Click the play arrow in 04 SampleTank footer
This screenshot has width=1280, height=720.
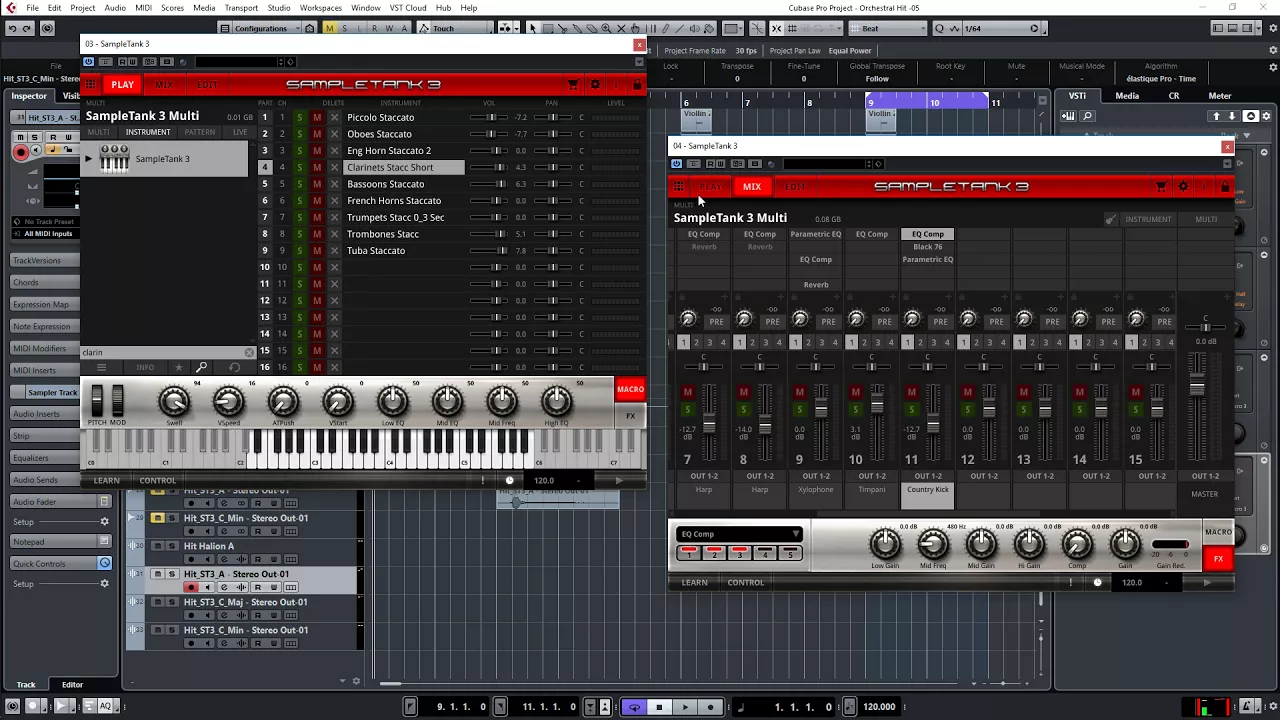(x=1206, y=582)
